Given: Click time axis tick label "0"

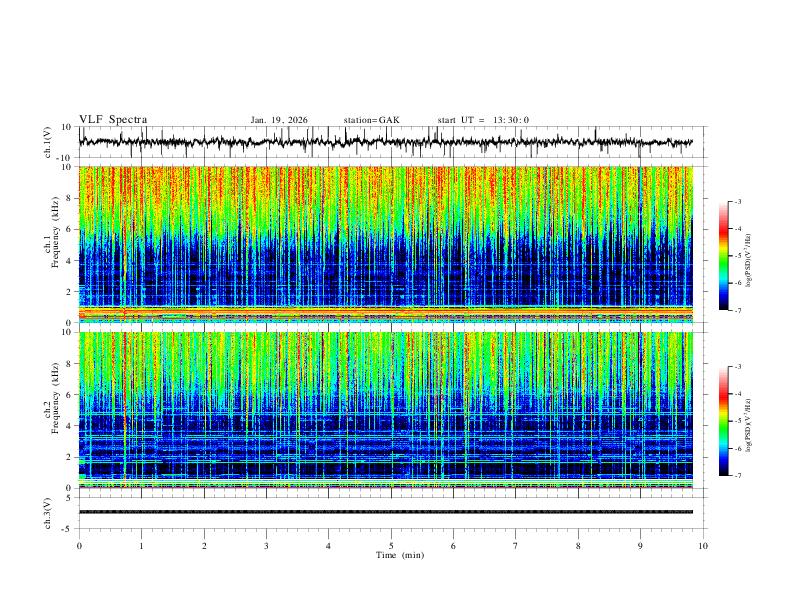Looking at the screenshot, I should [x=79, y=546].
